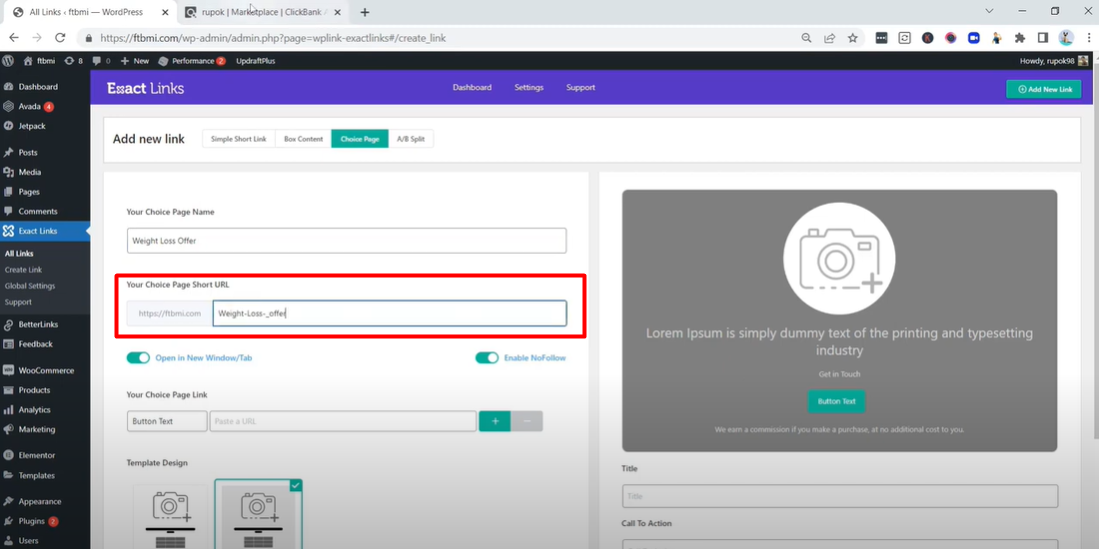Open Plugins in the sidebar
This screenshot has width=1099, height=549.
[x=32, y=521]
